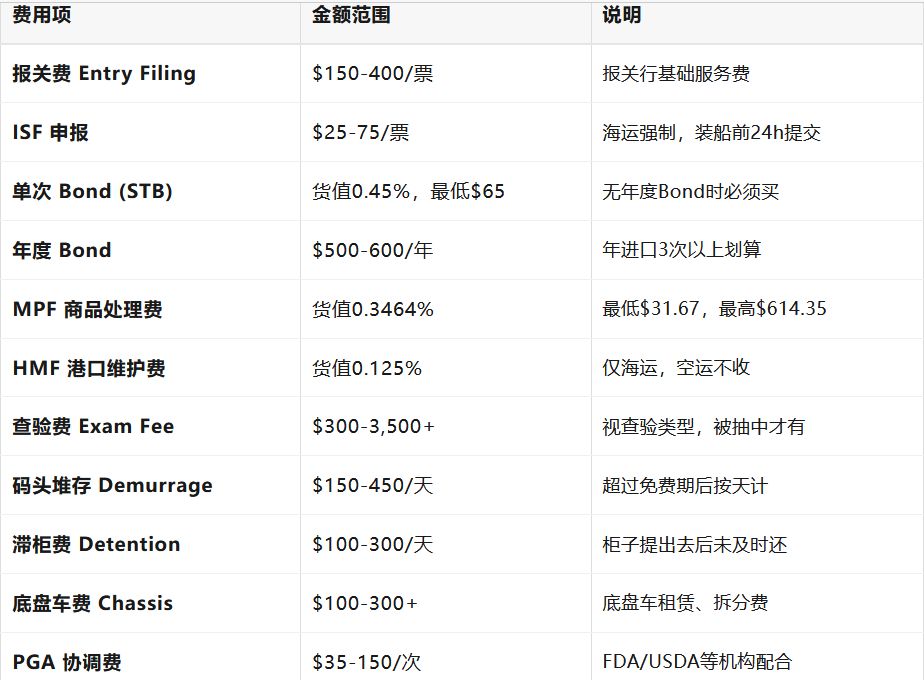Click the 底盘车租赁、拆分费 description

click(x=685, y=603)
